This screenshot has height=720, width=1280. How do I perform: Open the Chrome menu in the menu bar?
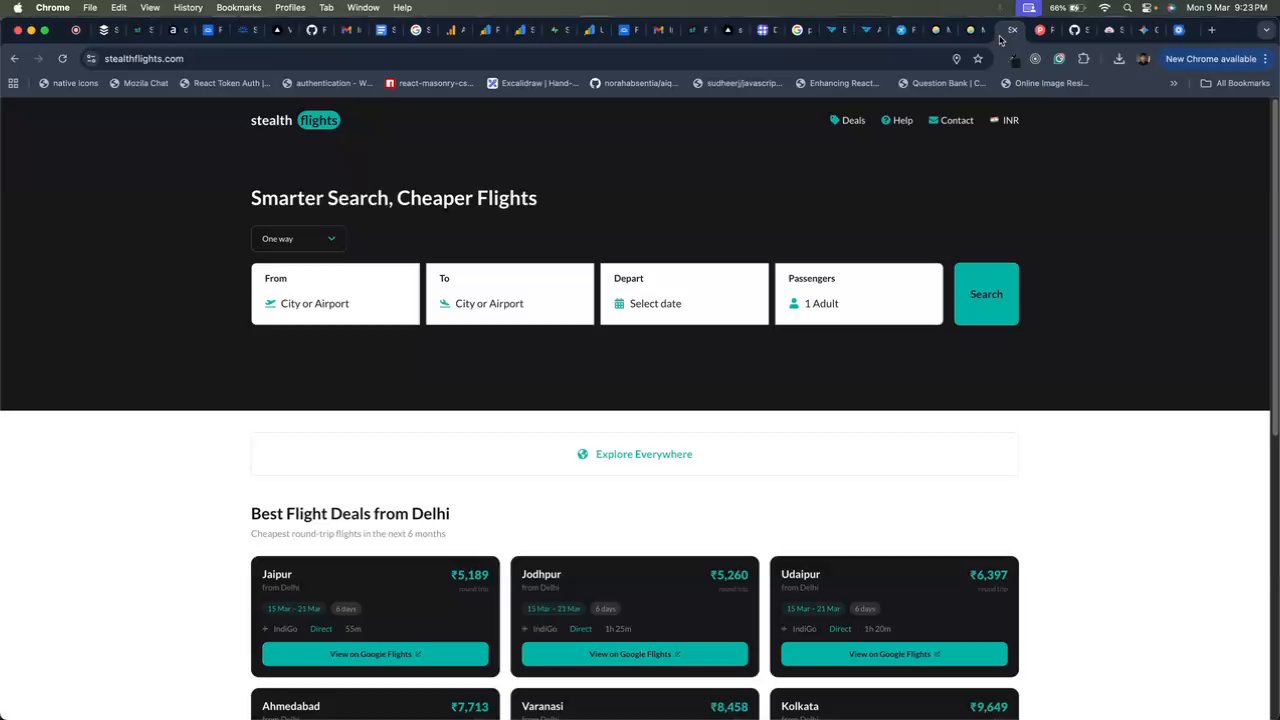[53, 7]
